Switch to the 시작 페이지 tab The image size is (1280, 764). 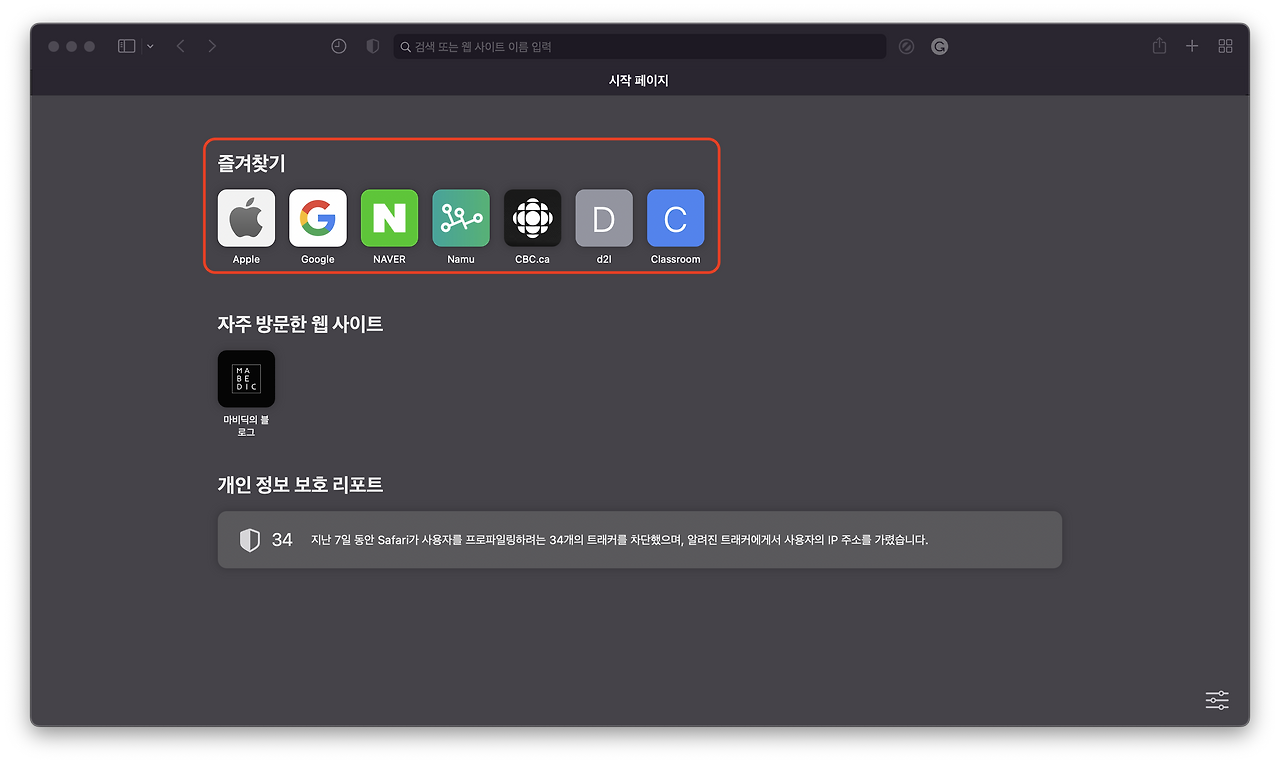click(x=639, y=80)
